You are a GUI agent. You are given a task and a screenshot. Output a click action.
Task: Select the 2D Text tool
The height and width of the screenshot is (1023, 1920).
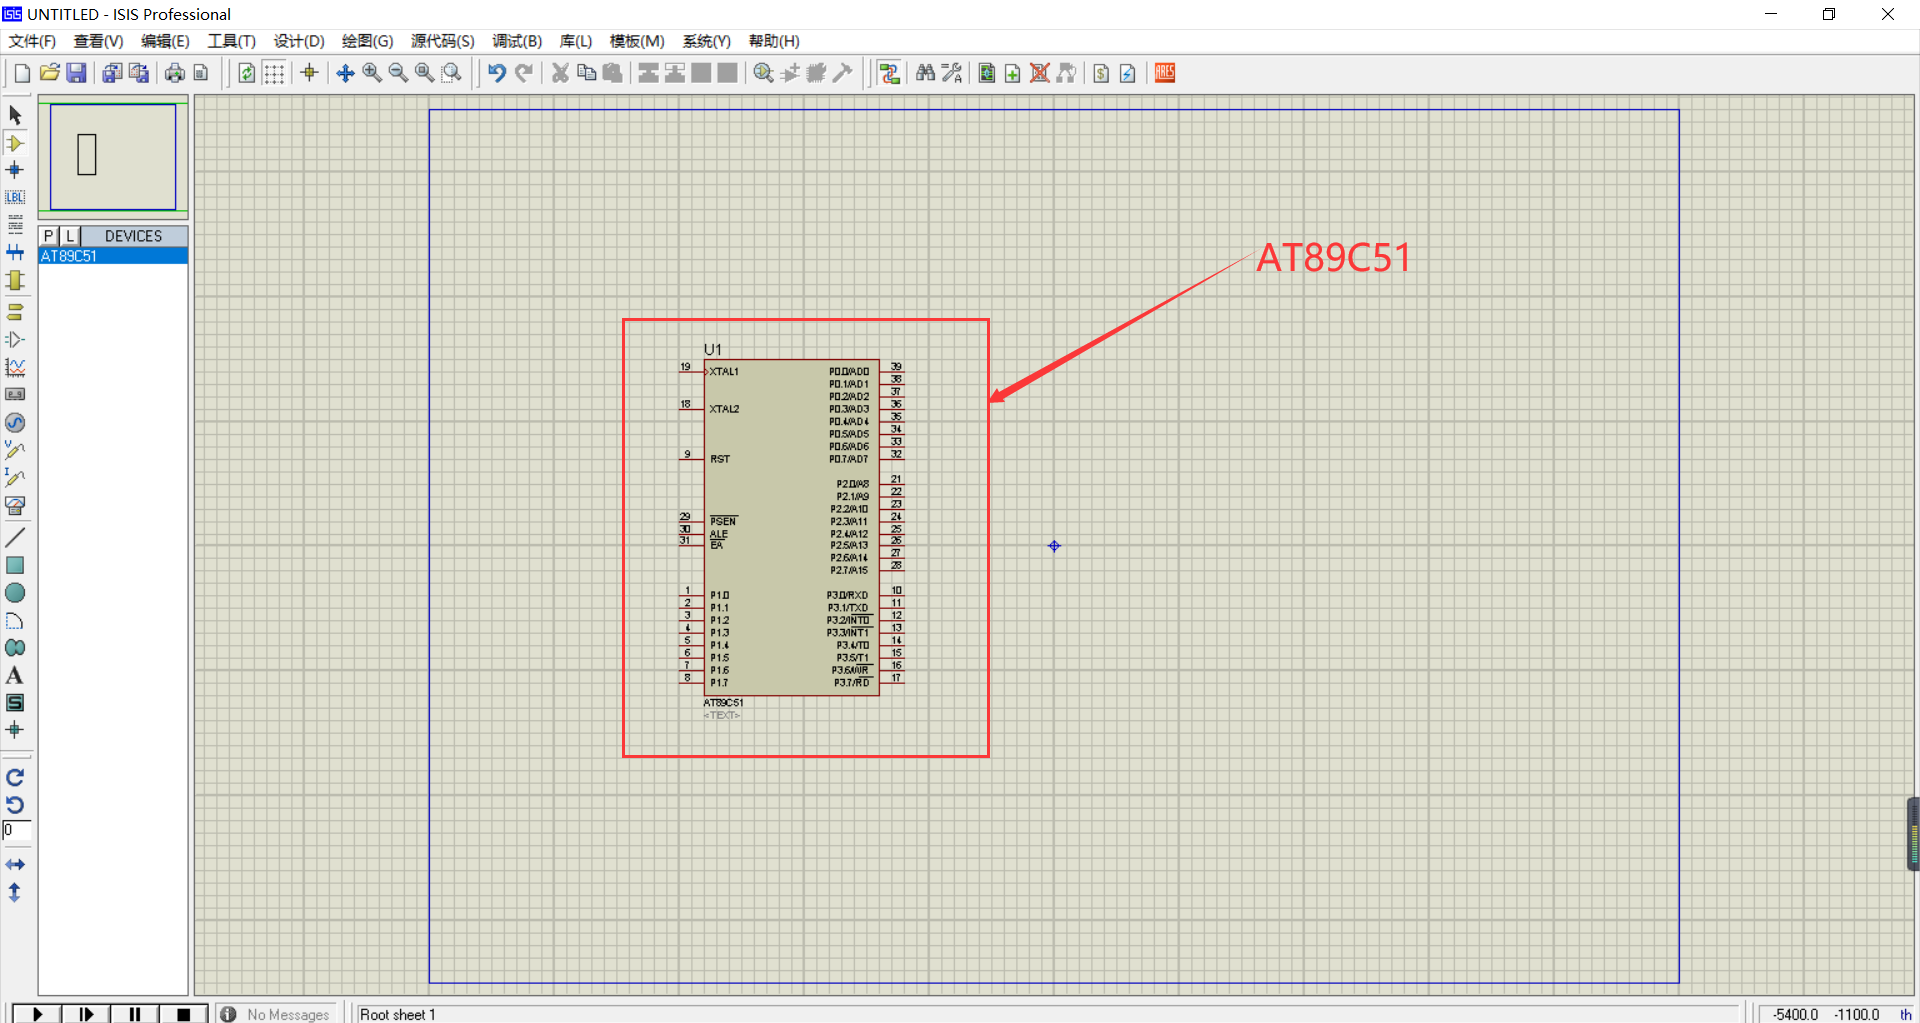(15, 676)
